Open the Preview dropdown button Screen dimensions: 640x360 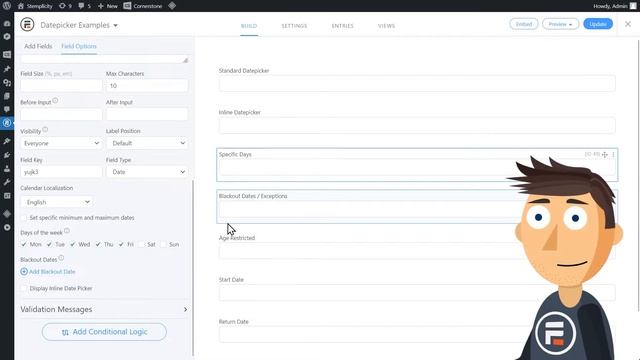[x=560, y=24]
